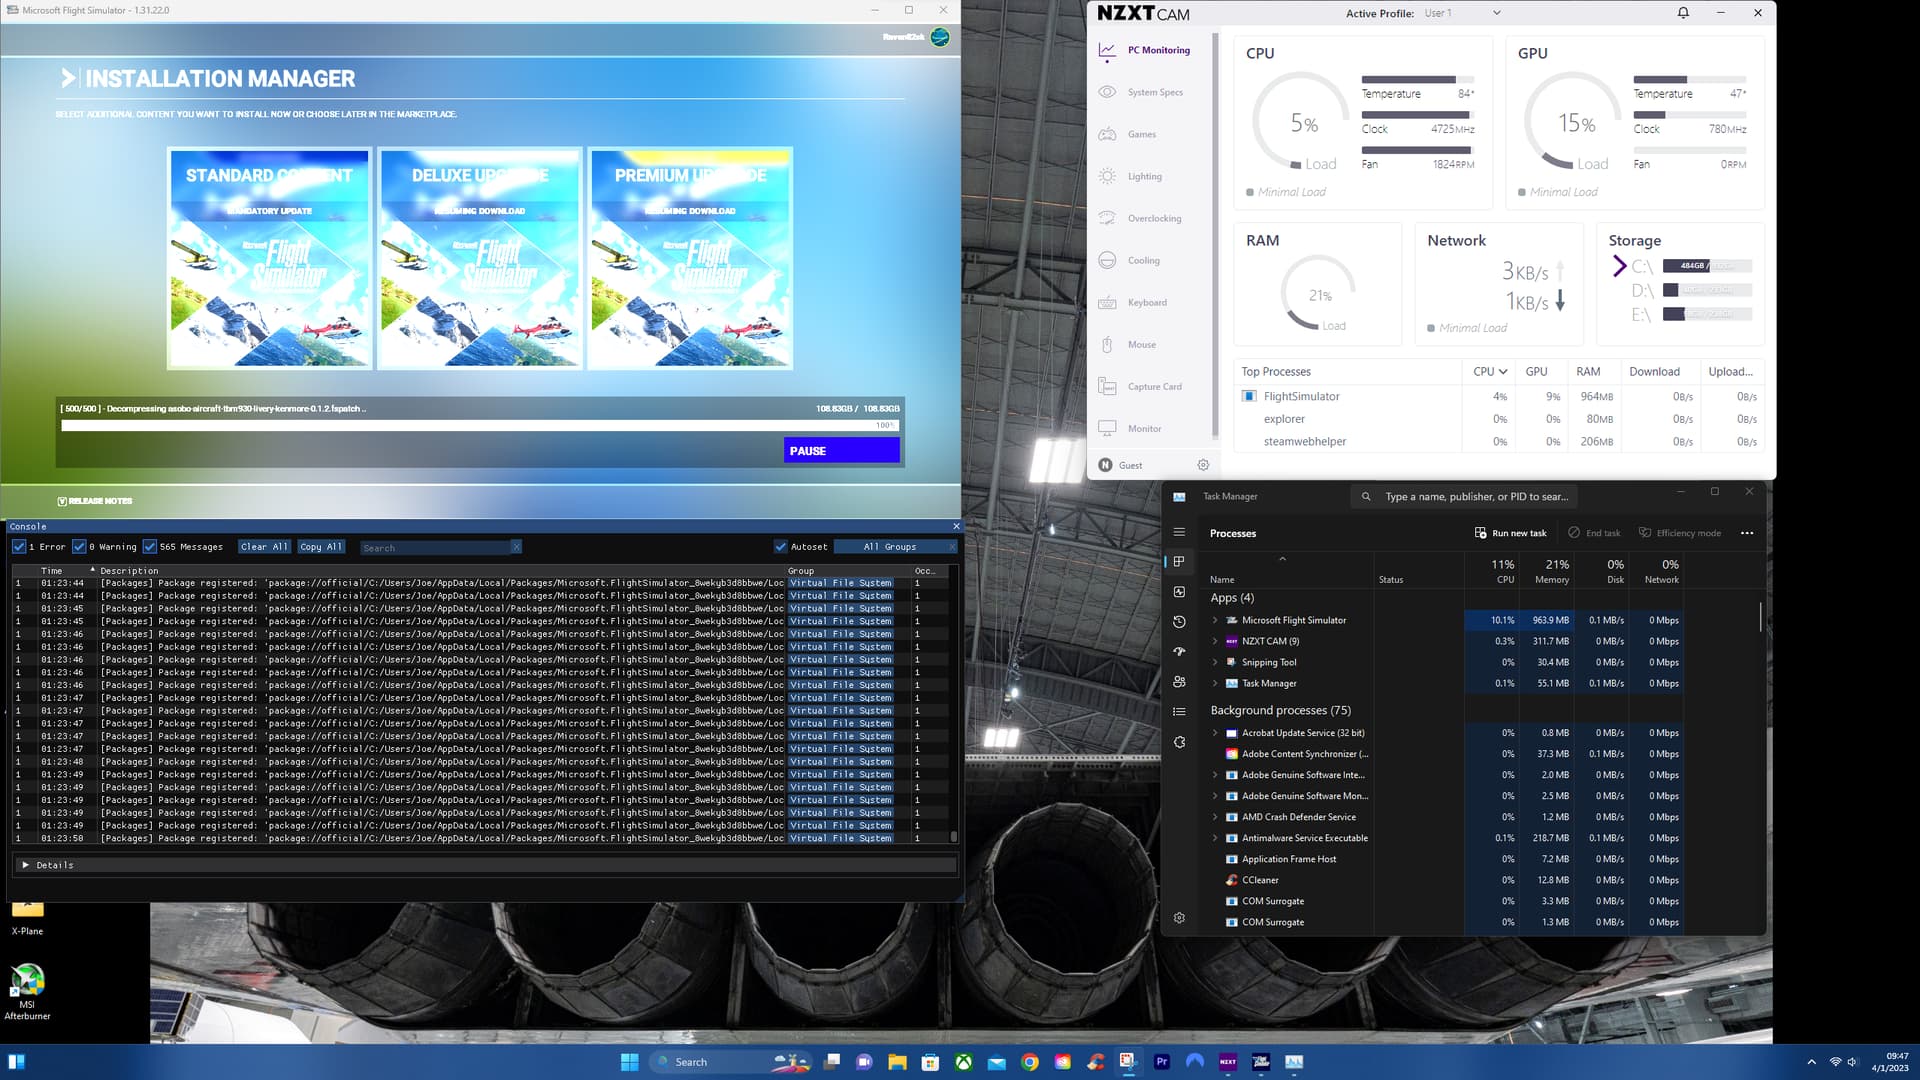
Task: Open the Overclocking section in NZXT CAM
Action: [1150, 217]
